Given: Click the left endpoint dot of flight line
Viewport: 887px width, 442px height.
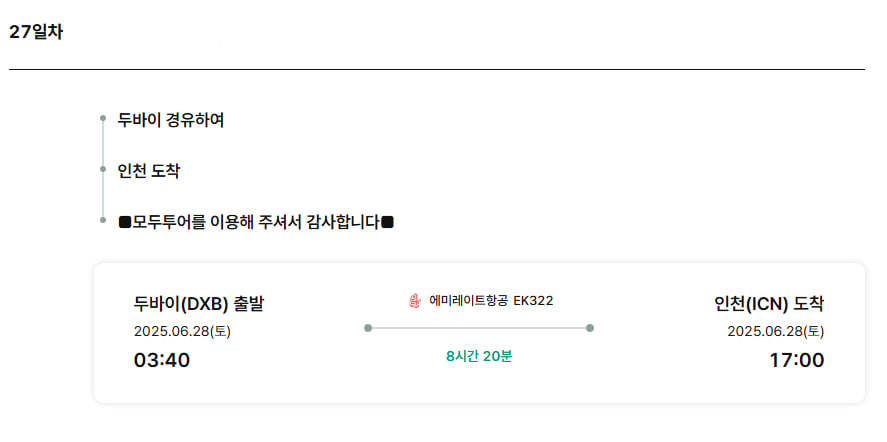Looking at the screenshot, I should (x=368, y=328).
